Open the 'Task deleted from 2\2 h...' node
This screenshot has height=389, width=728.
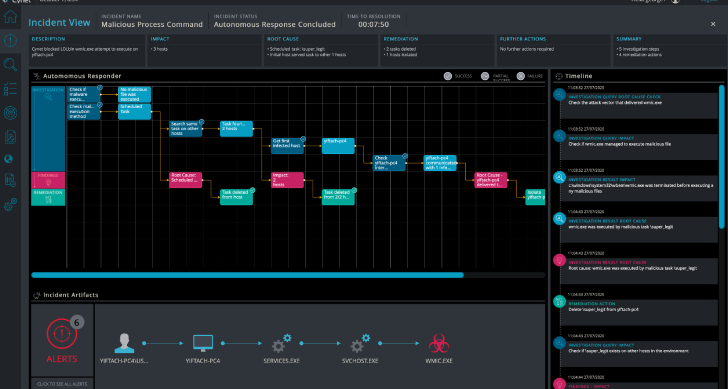coord(338,197)
